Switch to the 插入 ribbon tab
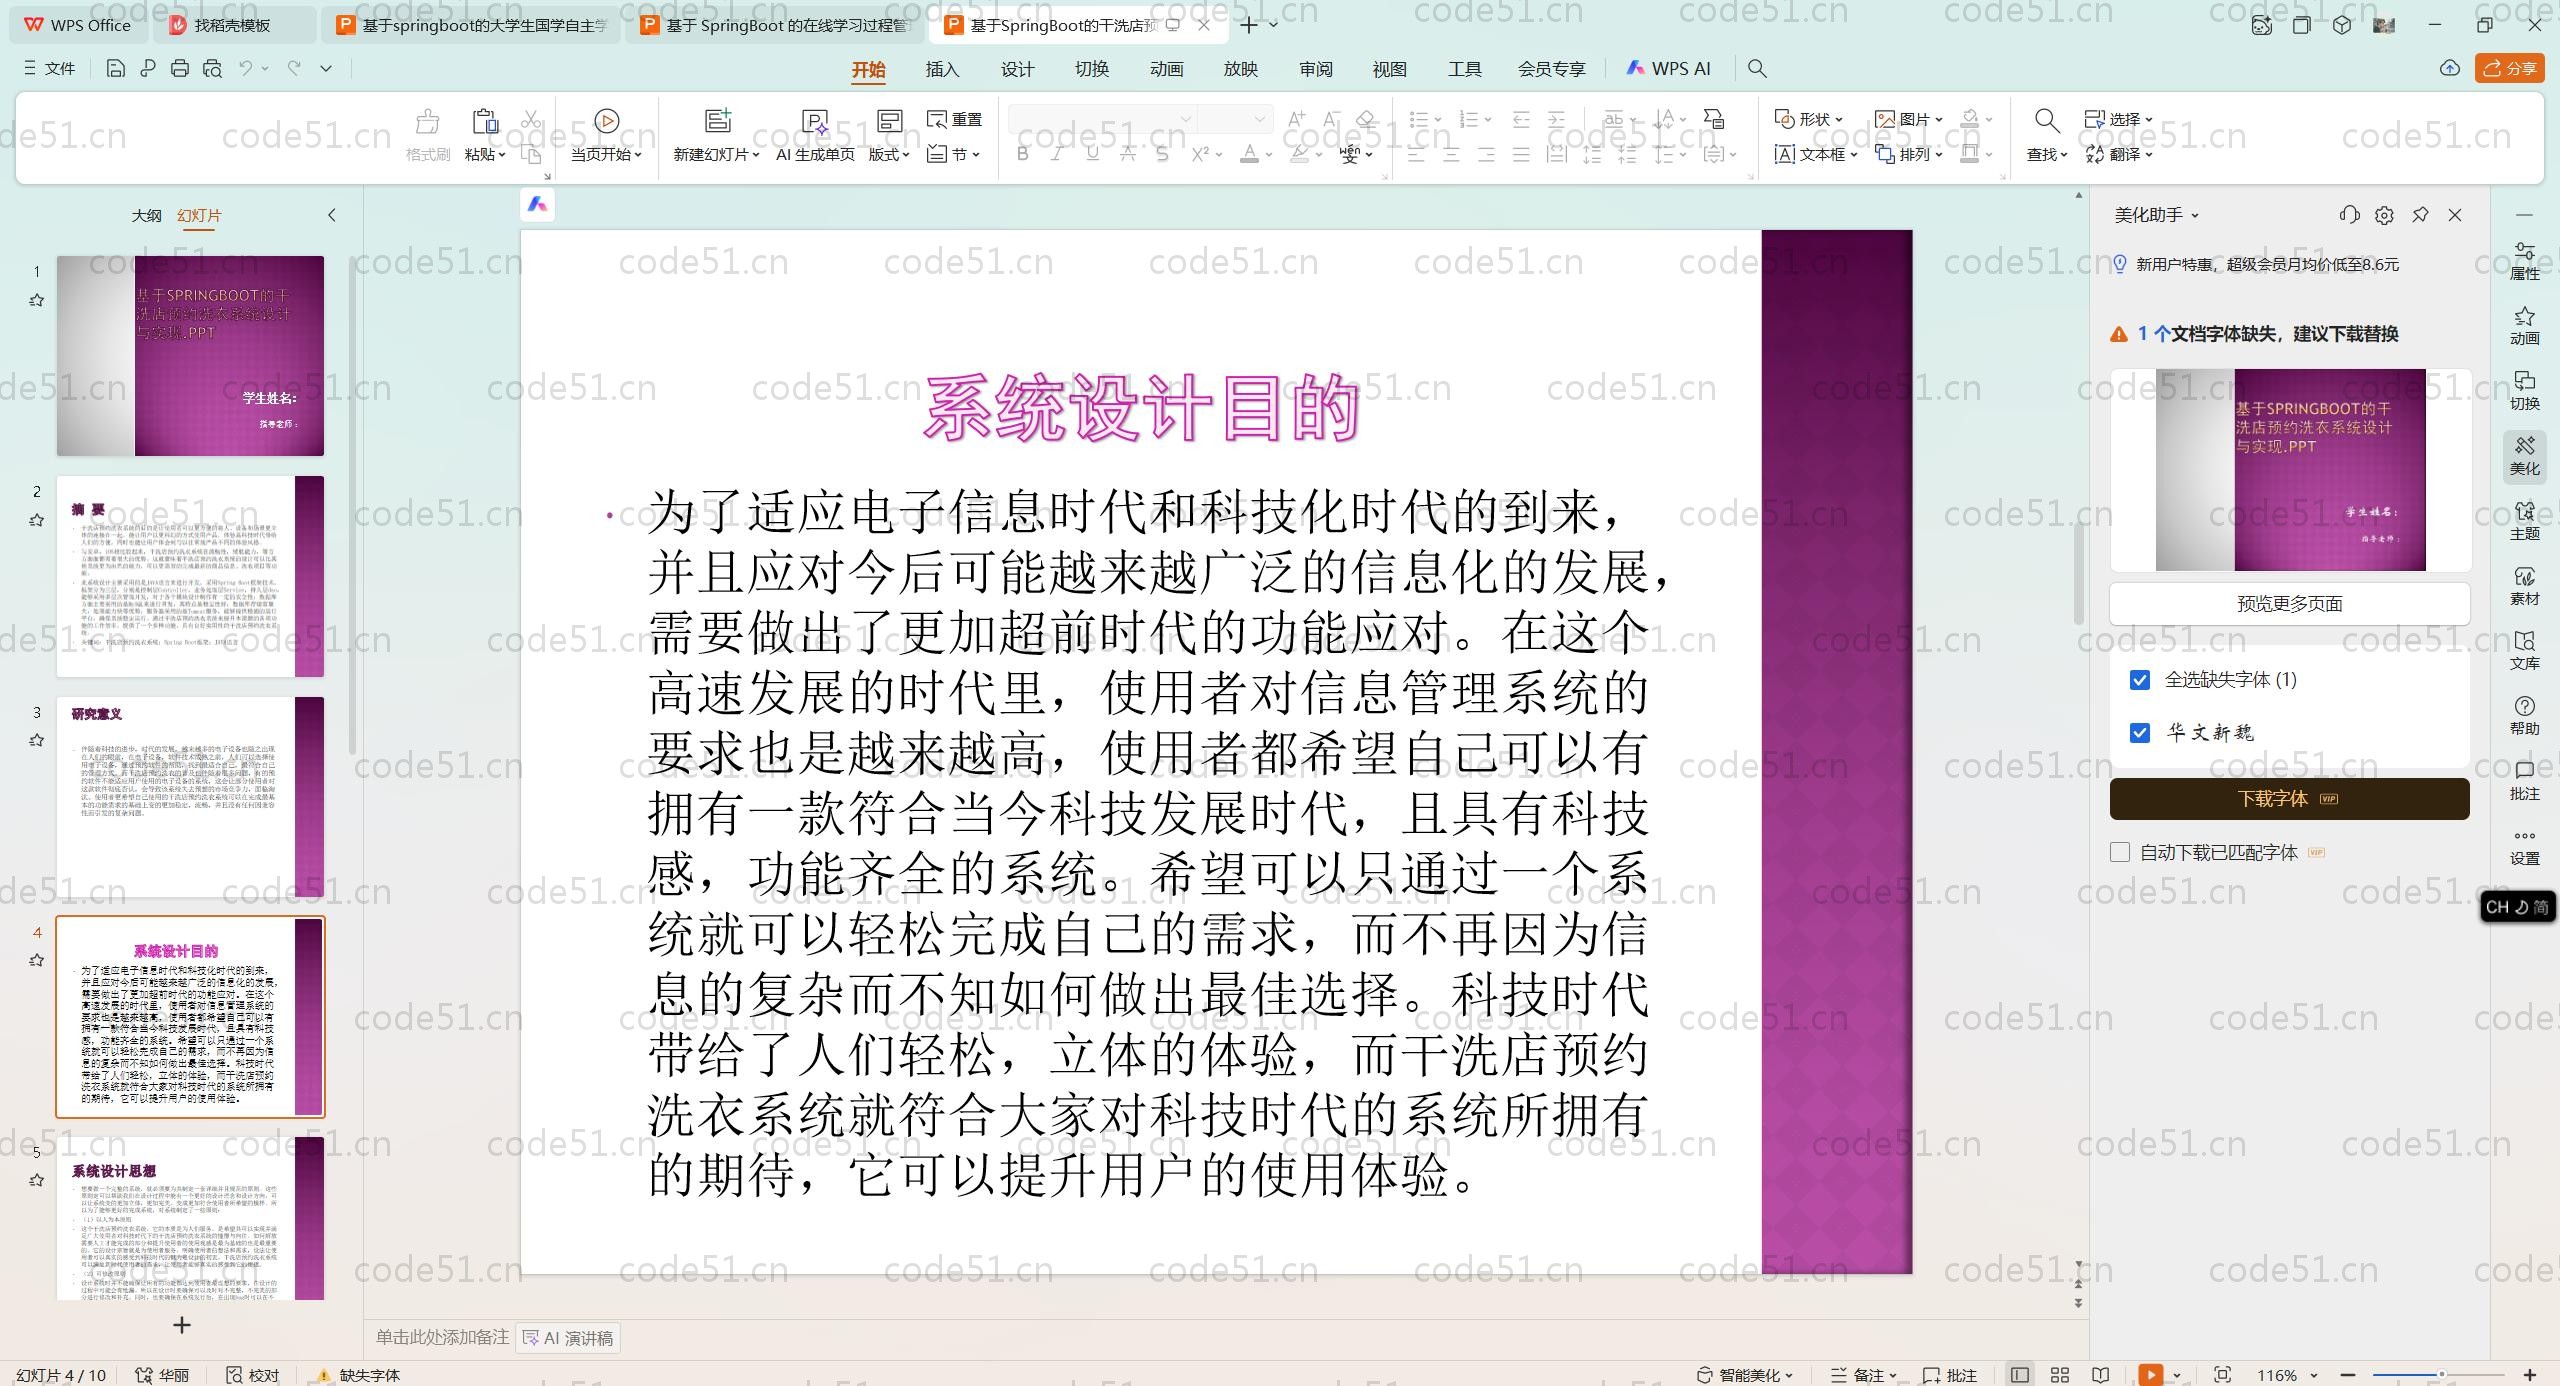This screenshot has width=2560, height=1386. pos(941,69)
